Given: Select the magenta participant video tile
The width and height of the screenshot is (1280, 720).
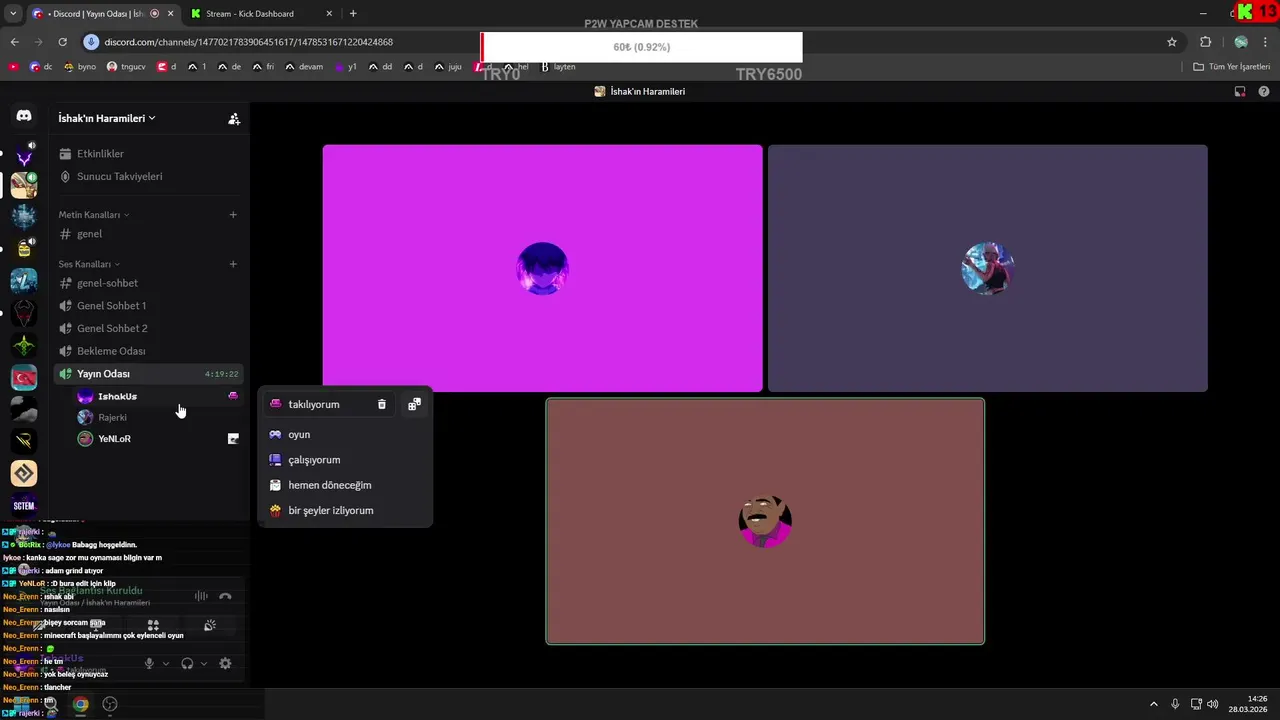Looking at the screenshot, I should coord(542,268).
